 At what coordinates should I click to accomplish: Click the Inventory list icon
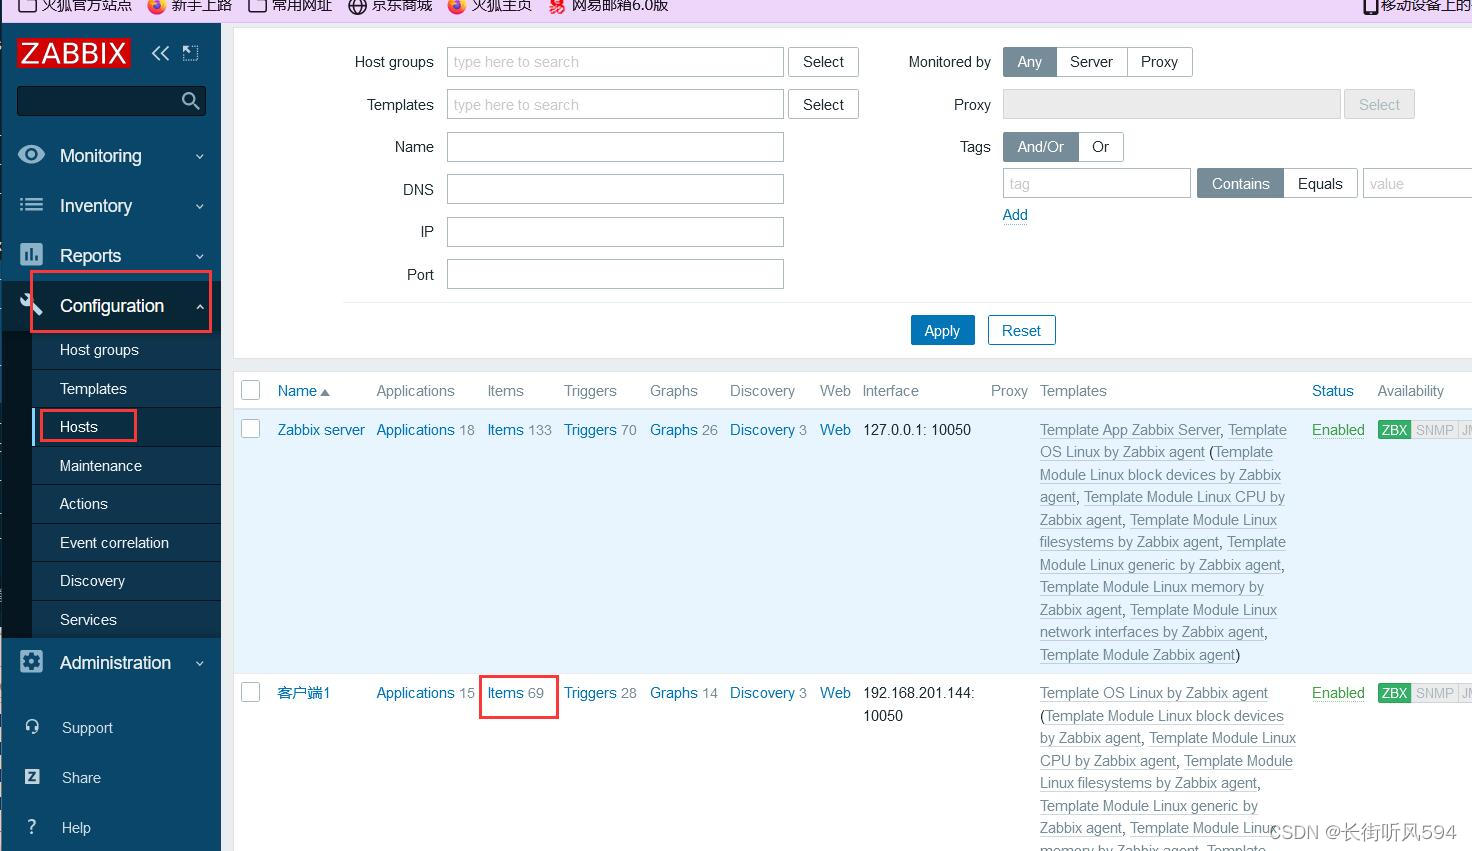tap(32, 205)
